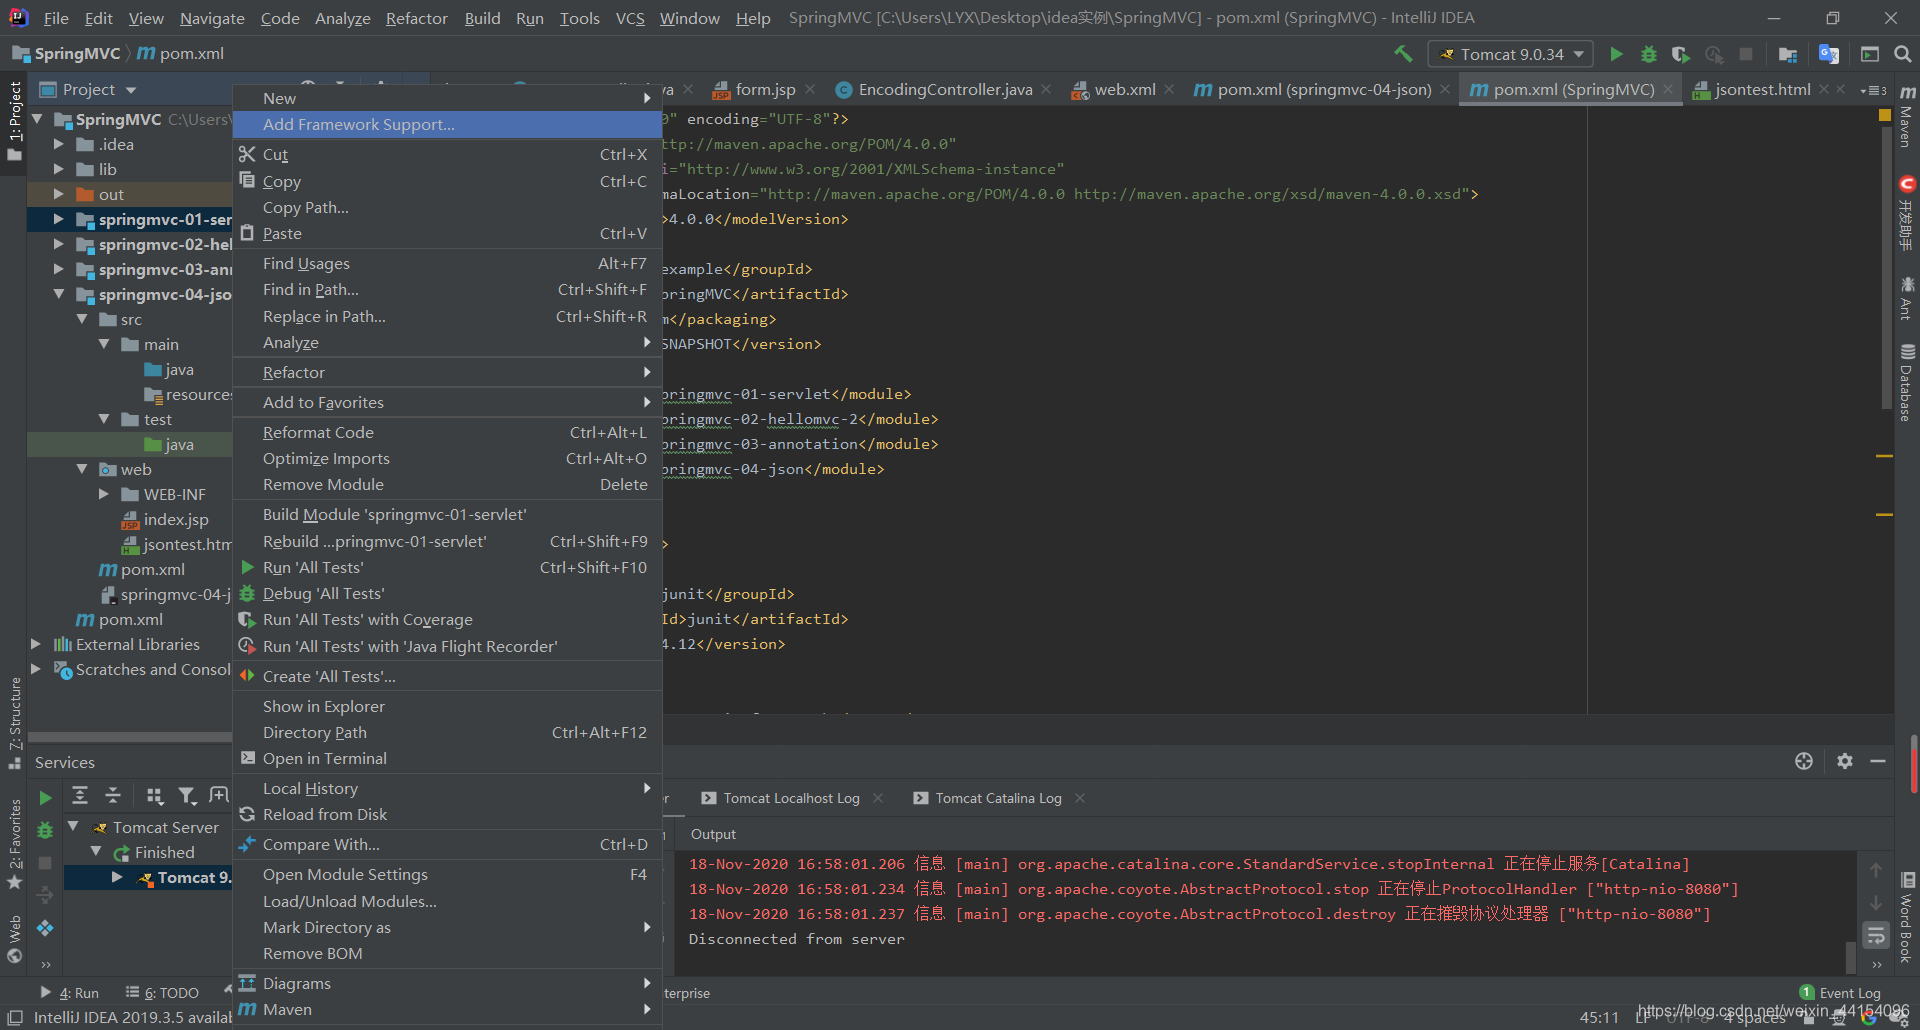The width and height of the screenshot is (1920, 1030).
Task: Choose Reformat Code in context menu
Action: pyautogui.click(x=447, y=432)
